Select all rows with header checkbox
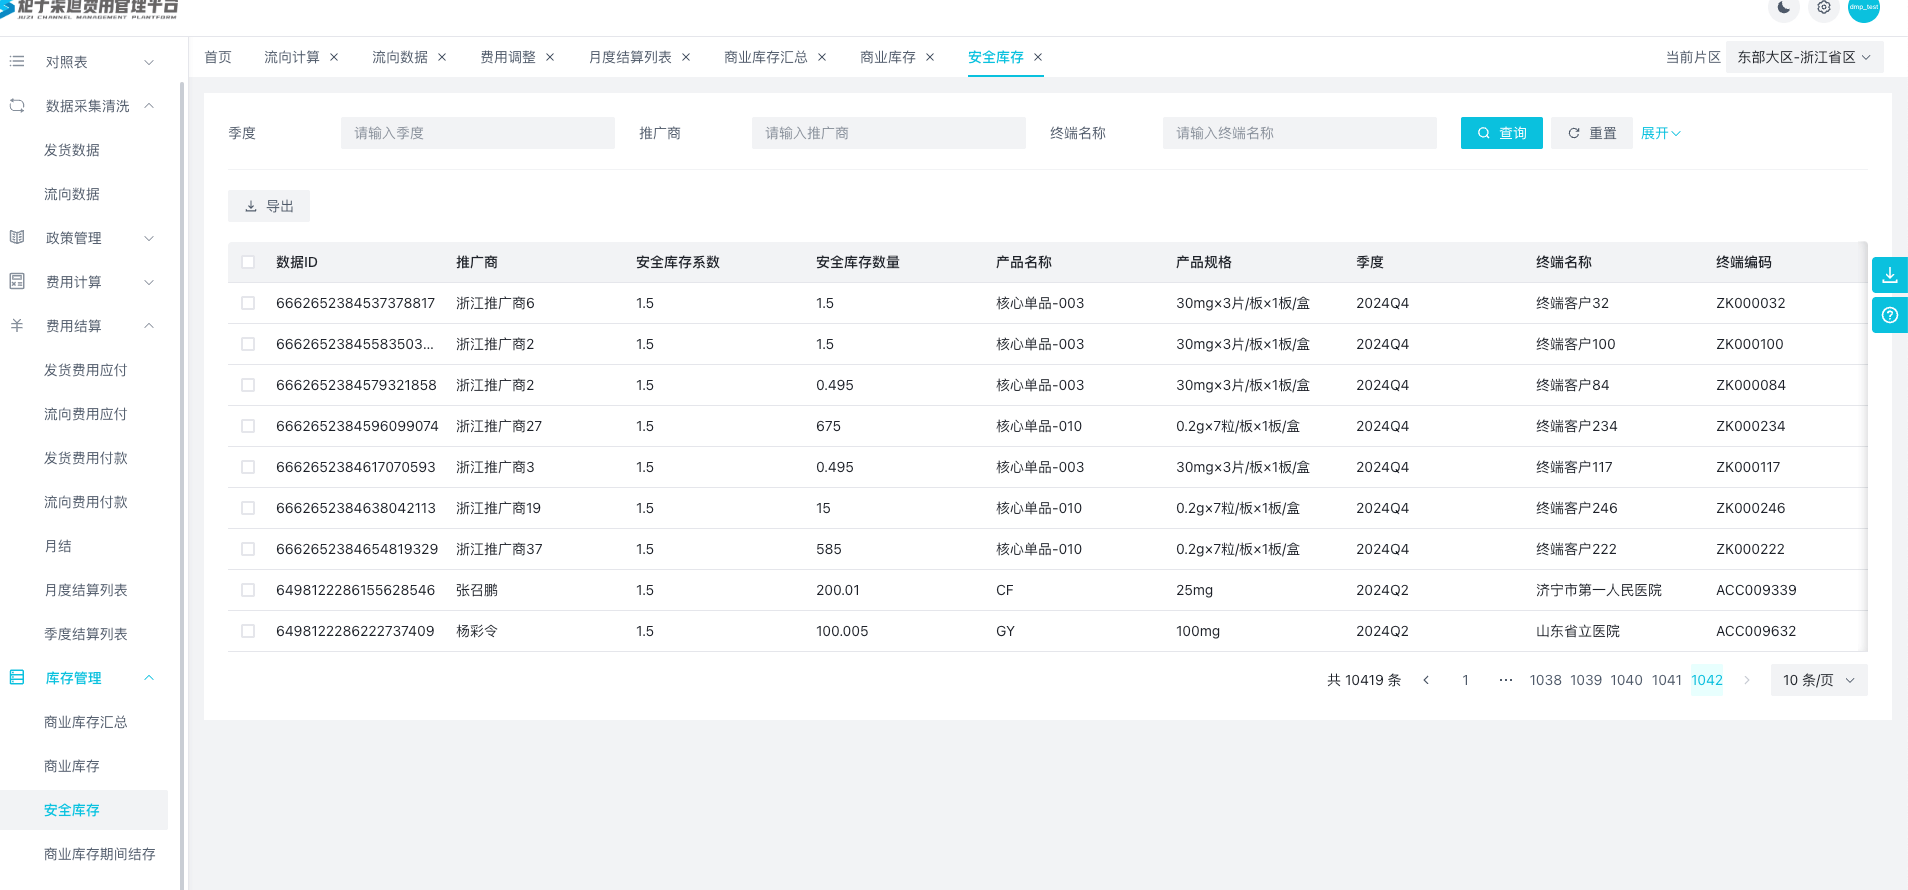Screen dimensions: 1908x890 click(x=248, y=262)
